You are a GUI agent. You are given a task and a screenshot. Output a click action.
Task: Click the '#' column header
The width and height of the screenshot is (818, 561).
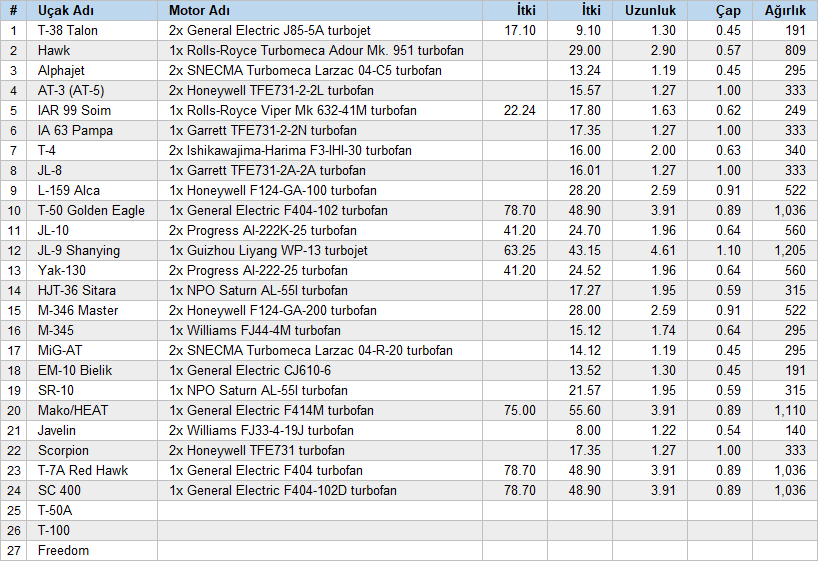[x=14, y=10]
